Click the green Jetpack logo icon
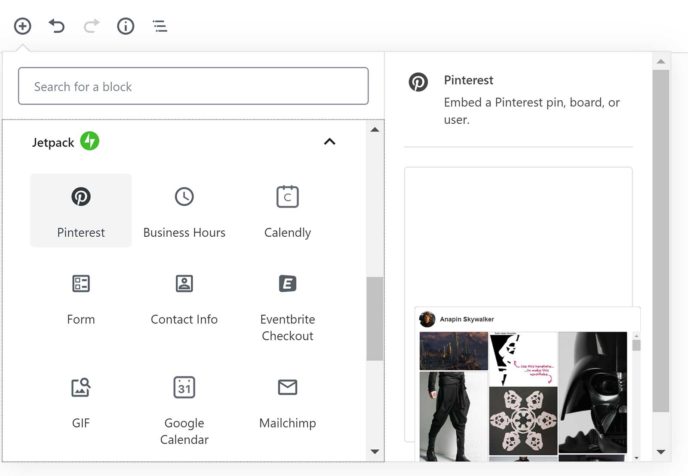Screen dimensions: 688x476 point(90,141)
